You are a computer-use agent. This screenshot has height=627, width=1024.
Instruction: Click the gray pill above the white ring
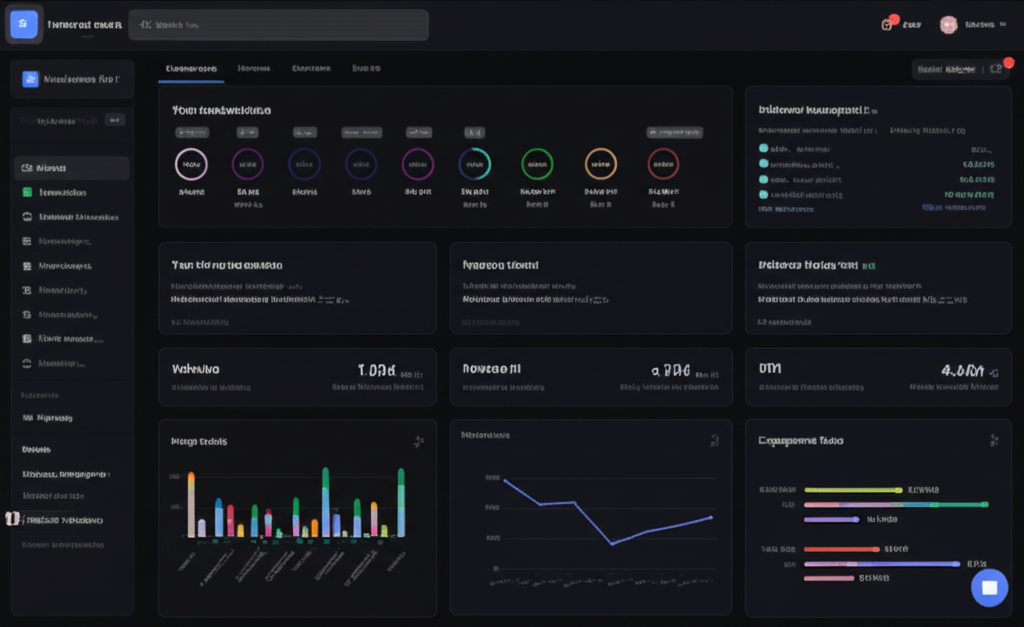point(192,133)
